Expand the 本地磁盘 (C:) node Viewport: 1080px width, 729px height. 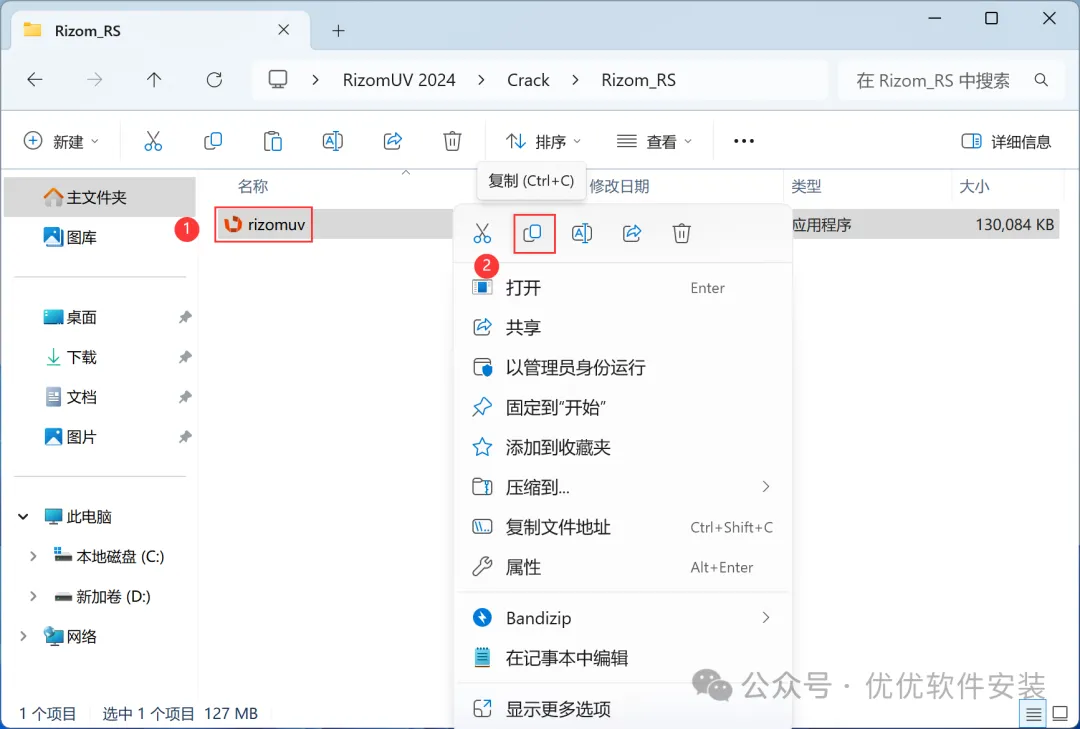32,556
